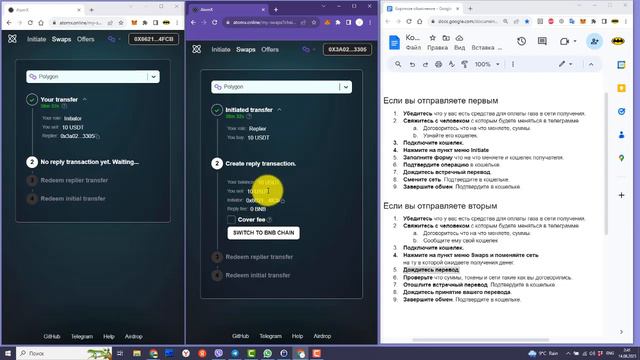640x360 pixels.
Task: Open the Вставка menu in Docs
Action: (x=483, y=48)
